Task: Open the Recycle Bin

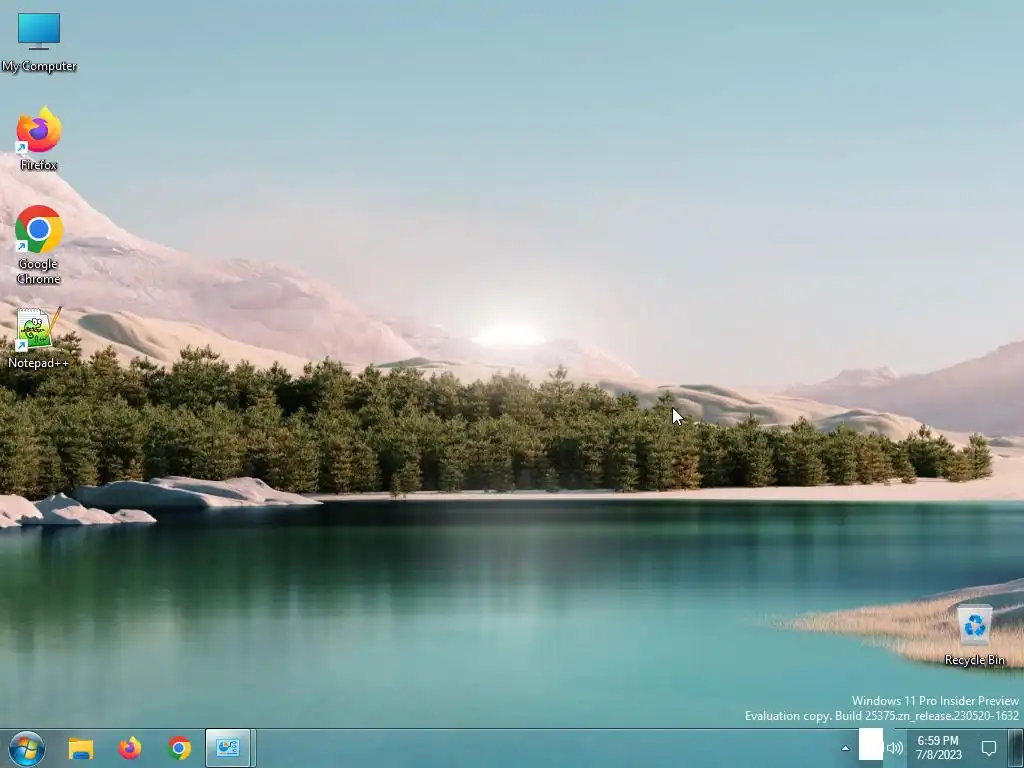Action: [x=974, y=635]
